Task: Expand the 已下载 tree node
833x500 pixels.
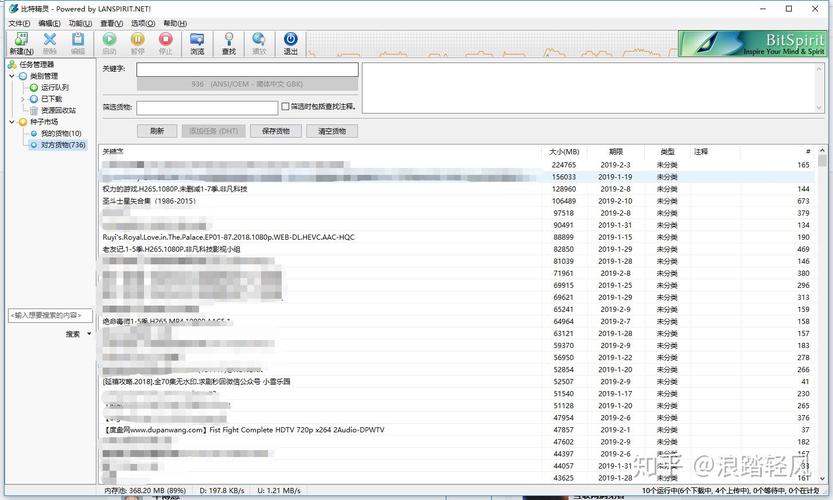Action: coord(21,99)
